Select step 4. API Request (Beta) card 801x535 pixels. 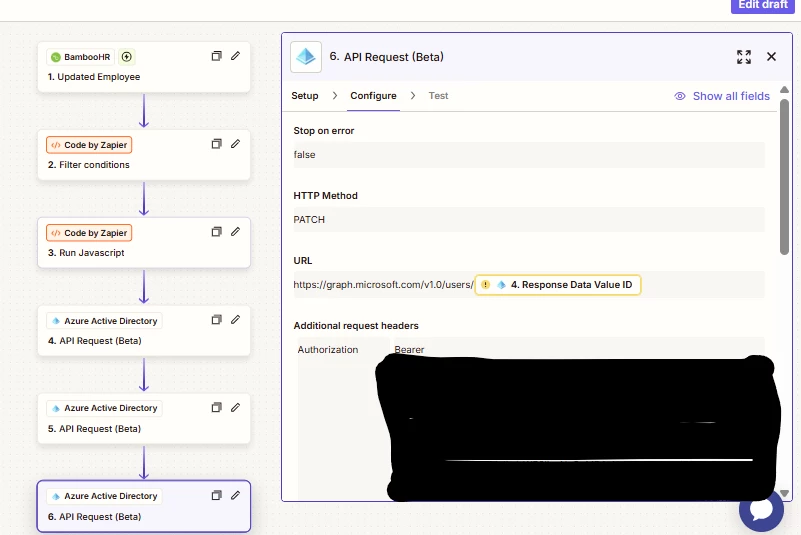[x=144, y=331]
